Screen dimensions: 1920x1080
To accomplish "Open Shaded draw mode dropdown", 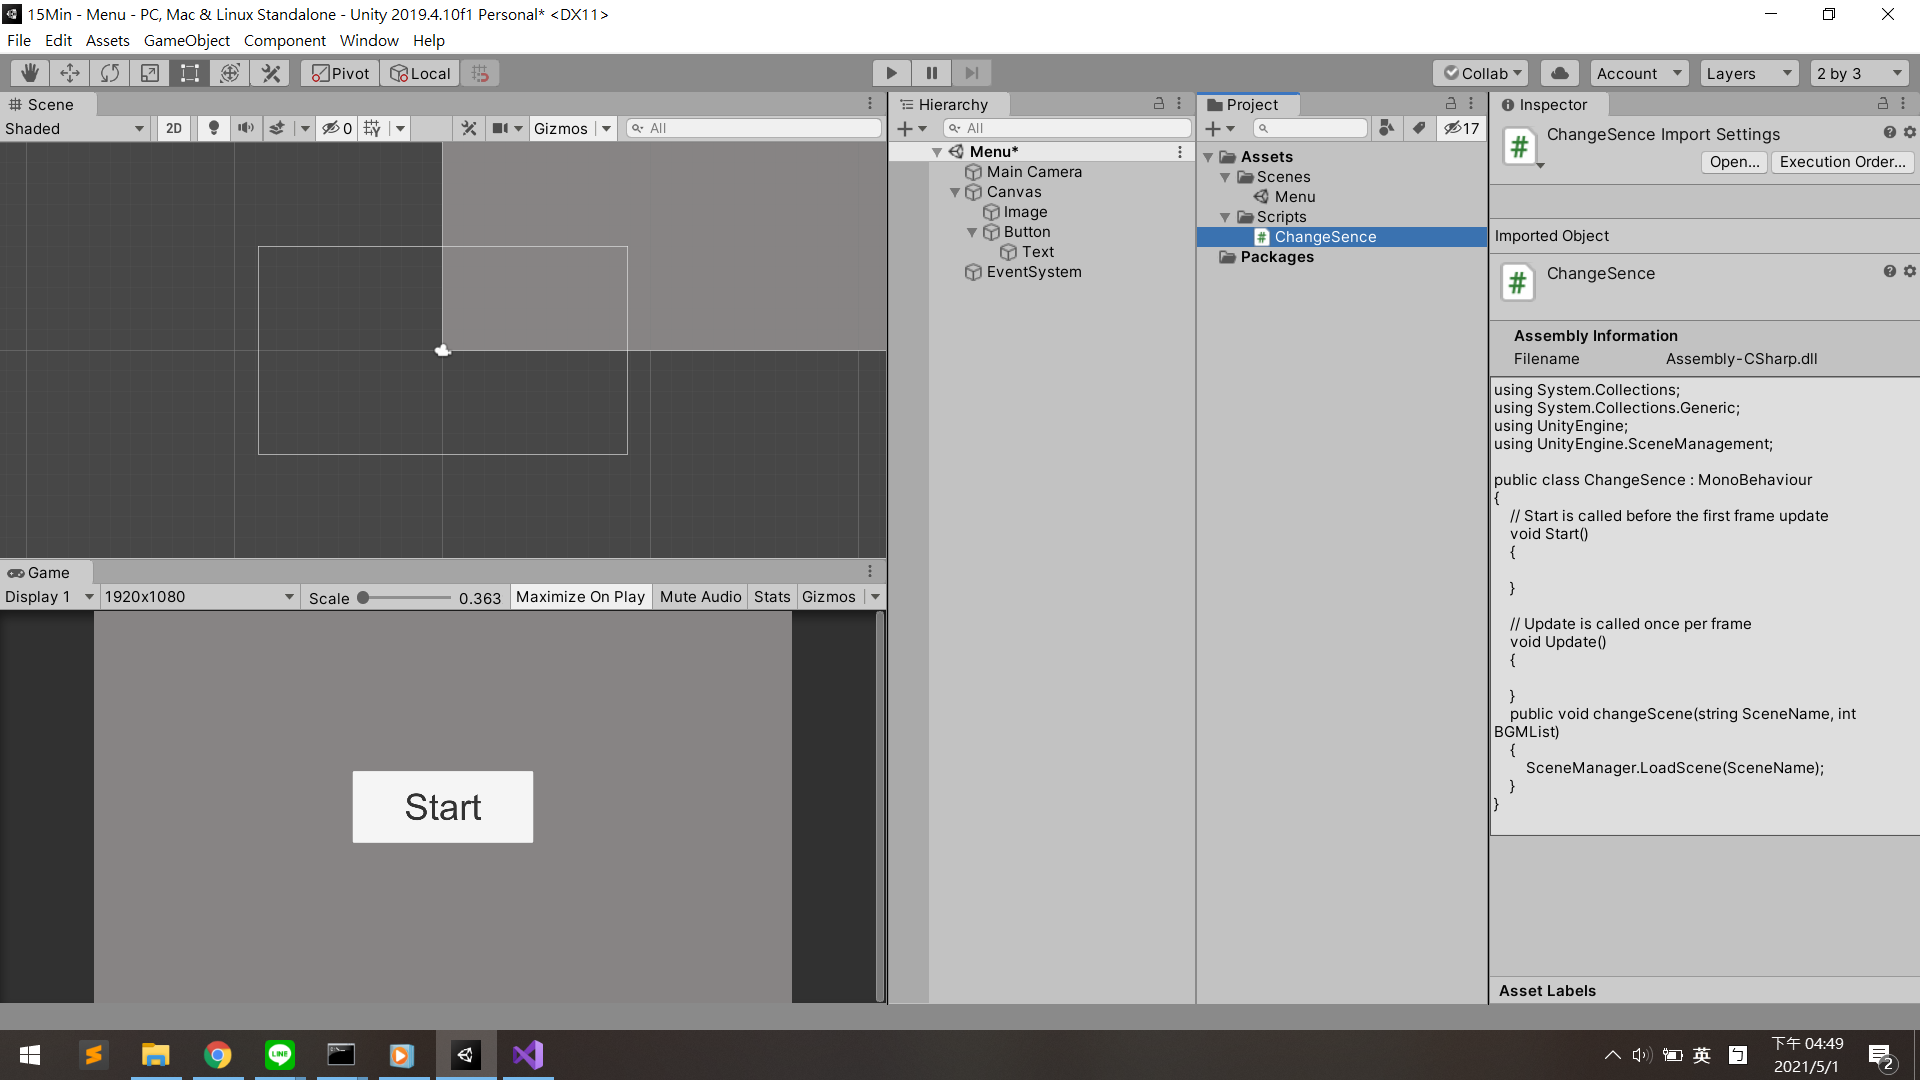I will 75,128.
